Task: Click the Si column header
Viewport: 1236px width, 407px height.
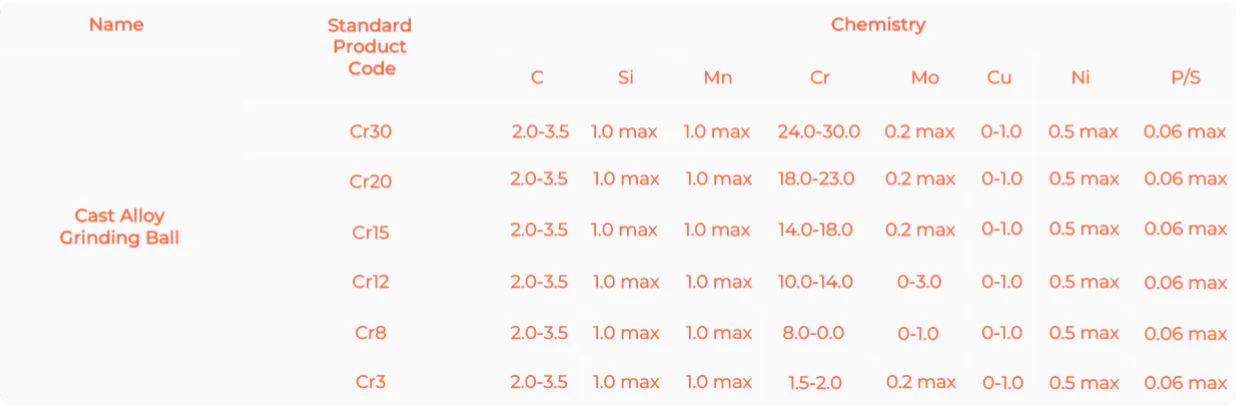Action: 625,77
